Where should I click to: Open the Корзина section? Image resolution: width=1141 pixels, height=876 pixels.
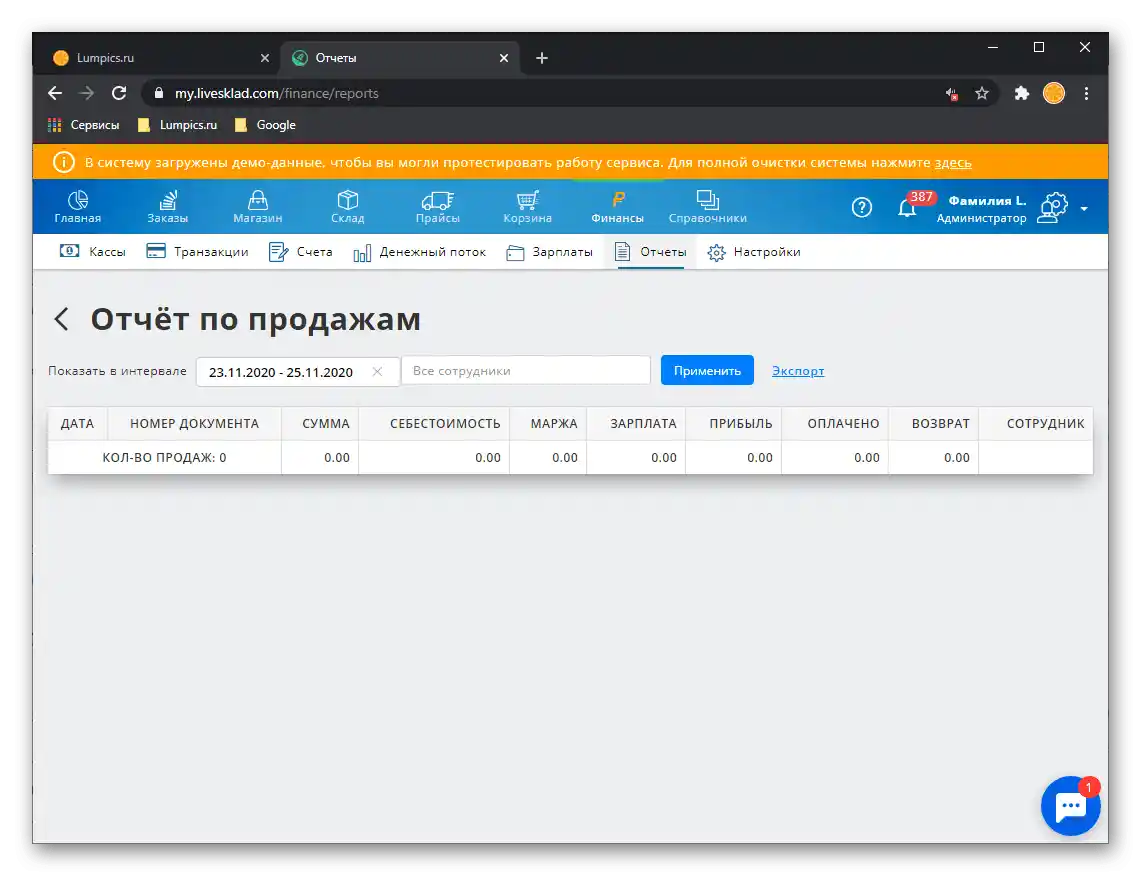[x=527, y=206]
